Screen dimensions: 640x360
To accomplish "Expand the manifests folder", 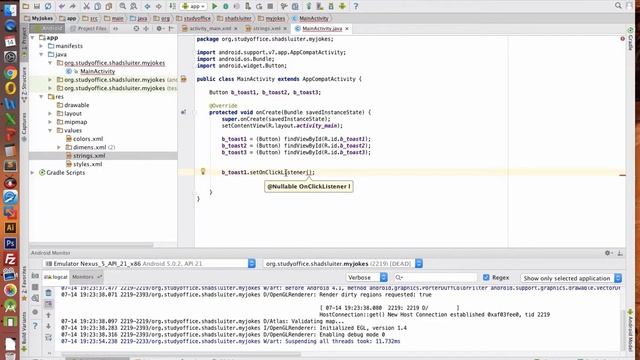I will pyautogui.click(x=41, y=46).
